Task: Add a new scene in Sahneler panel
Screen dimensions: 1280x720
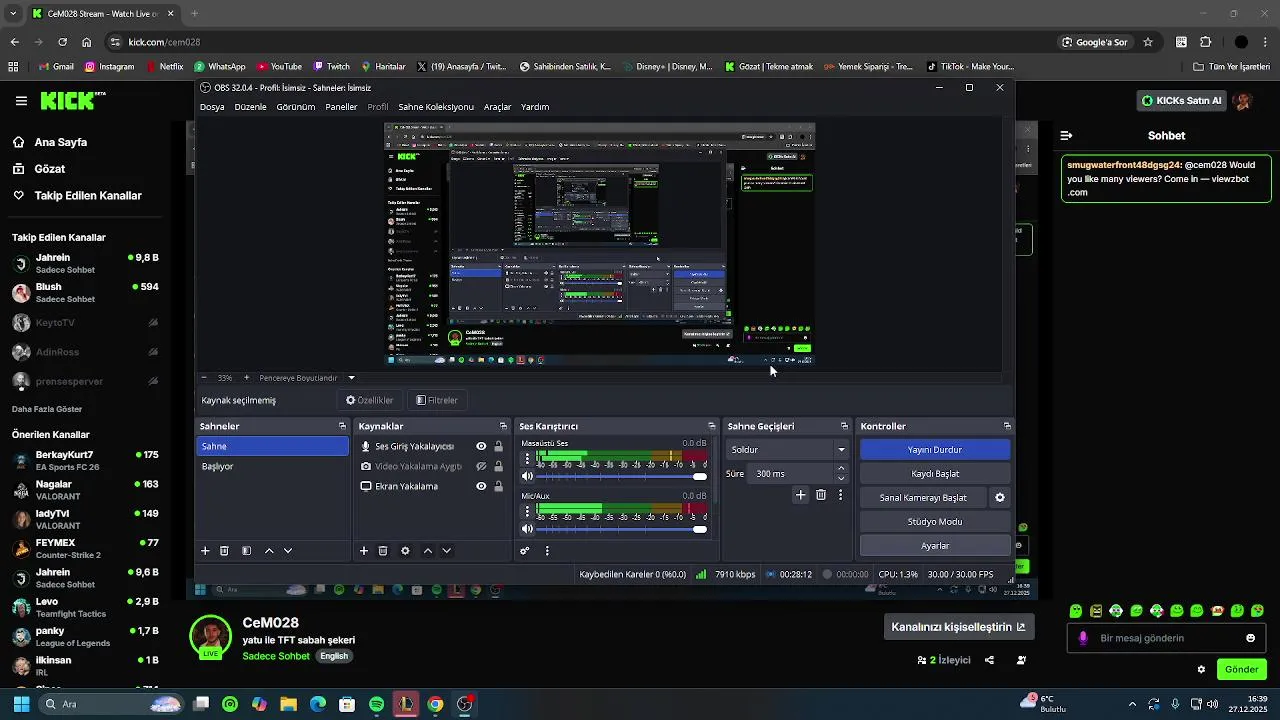Action: click(x=205, y=551)
